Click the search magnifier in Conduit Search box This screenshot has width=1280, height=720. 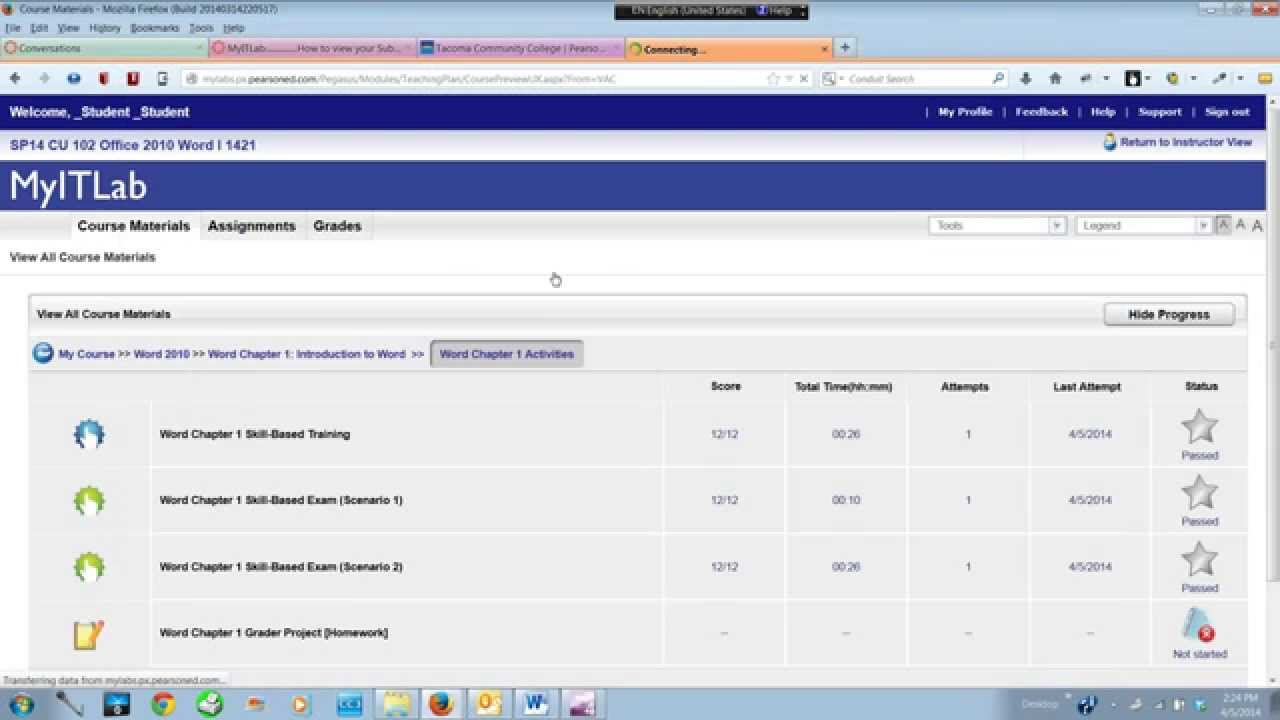coord(997,78)
